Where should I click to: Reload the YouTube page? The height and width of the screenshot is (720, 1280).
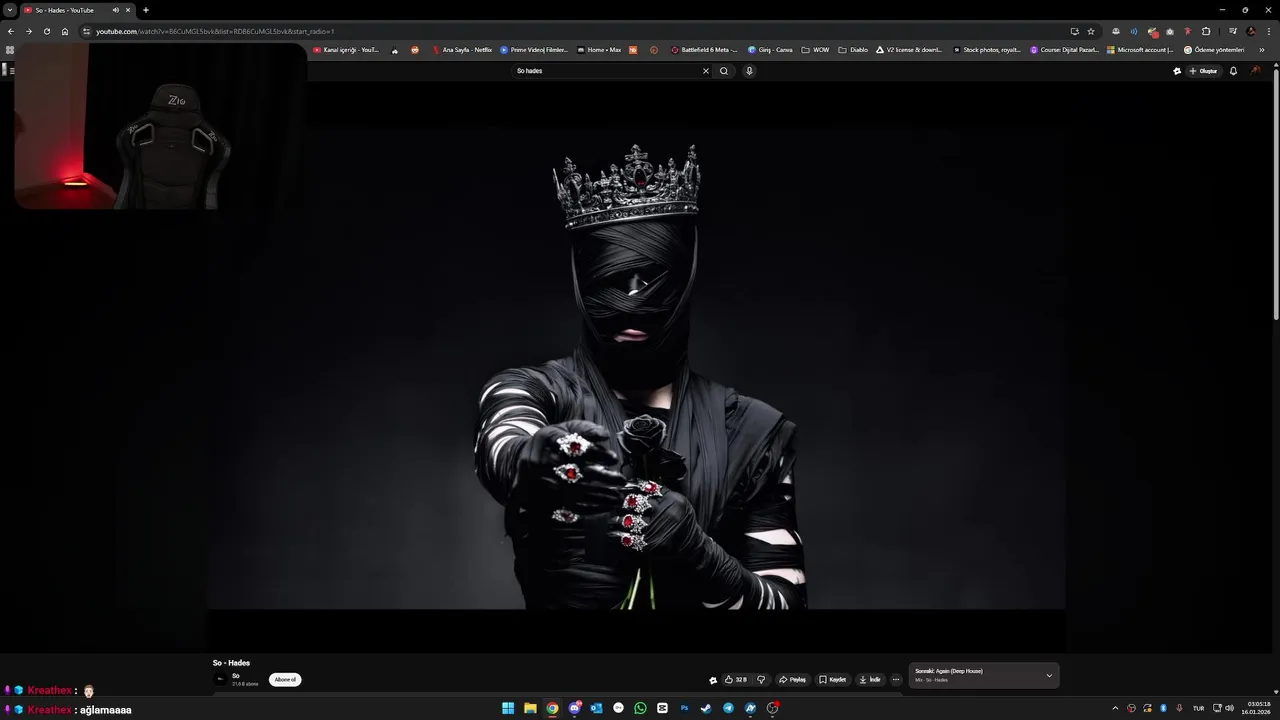pyautogui.click(x=46, y=31)
